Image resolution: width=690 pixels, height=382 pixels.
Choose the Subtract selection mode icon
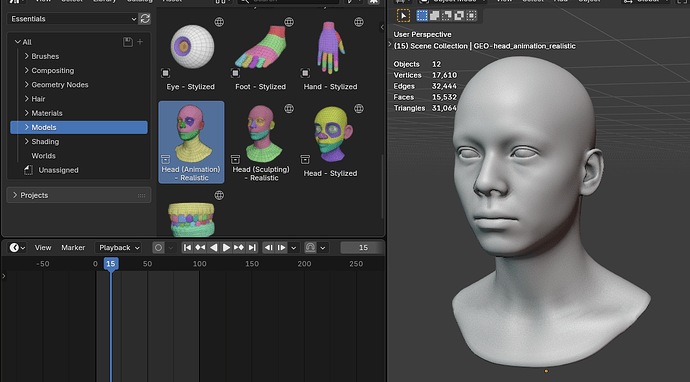(x=447, y=15)
